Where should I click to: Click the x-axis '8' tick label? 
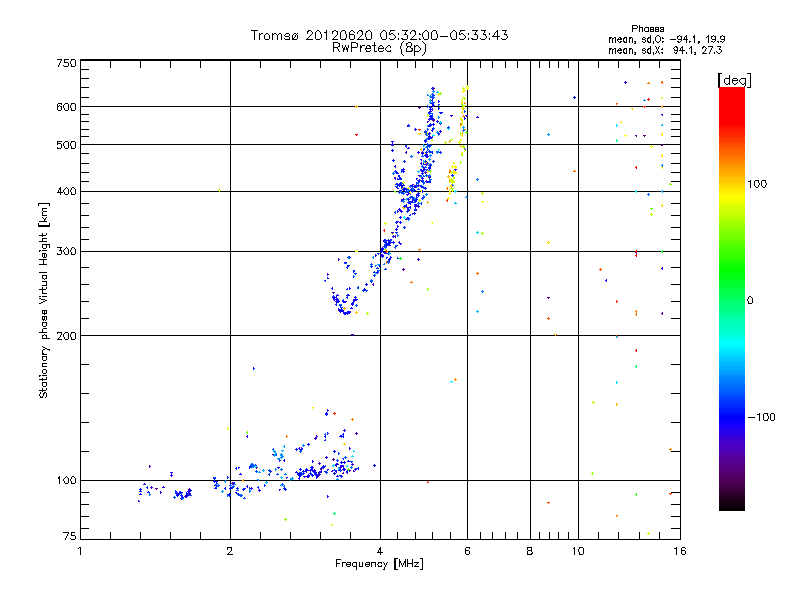coord(530,551)
